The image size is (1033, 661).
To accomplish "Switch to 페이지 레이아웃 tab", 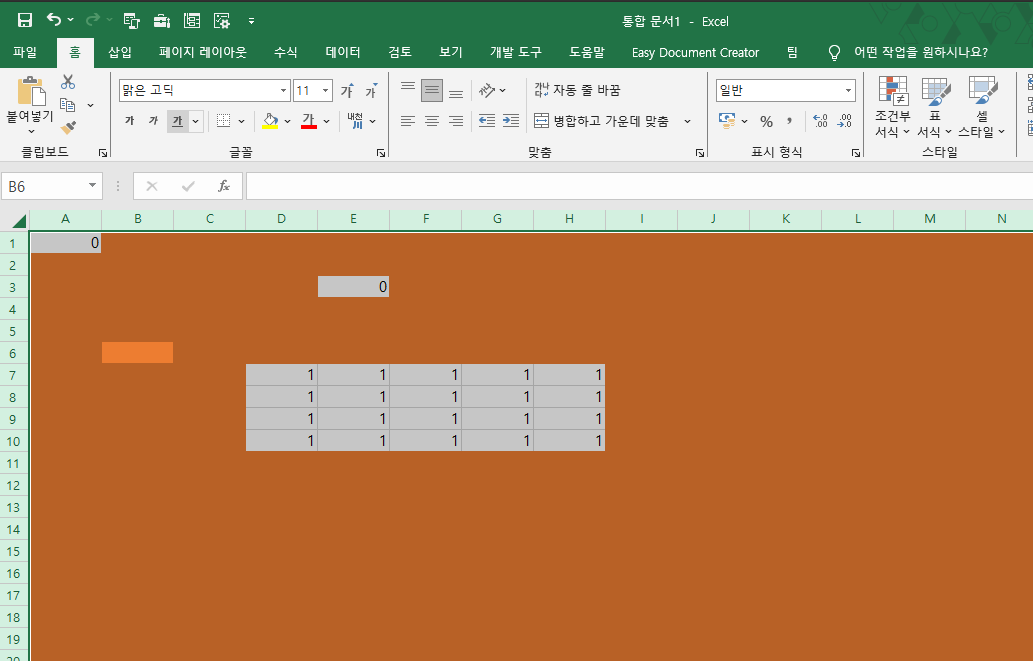I will [203, 52].
